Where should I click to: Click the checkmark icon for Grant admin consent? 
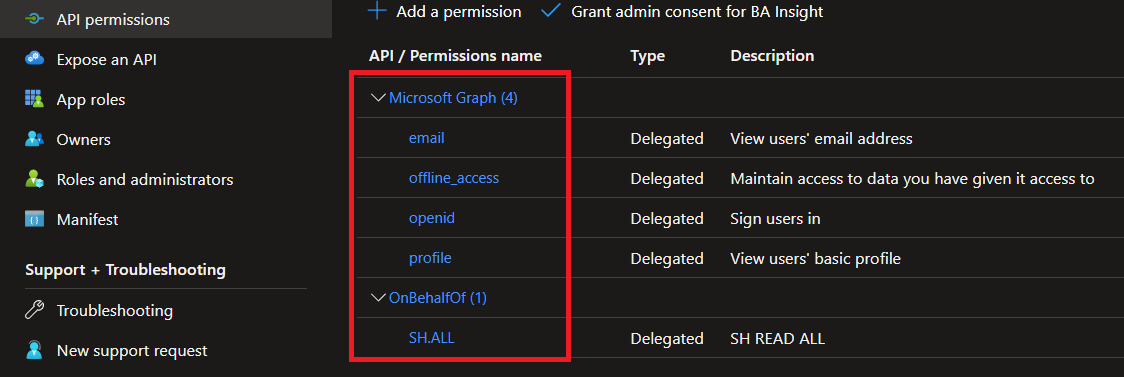point(551,11)
